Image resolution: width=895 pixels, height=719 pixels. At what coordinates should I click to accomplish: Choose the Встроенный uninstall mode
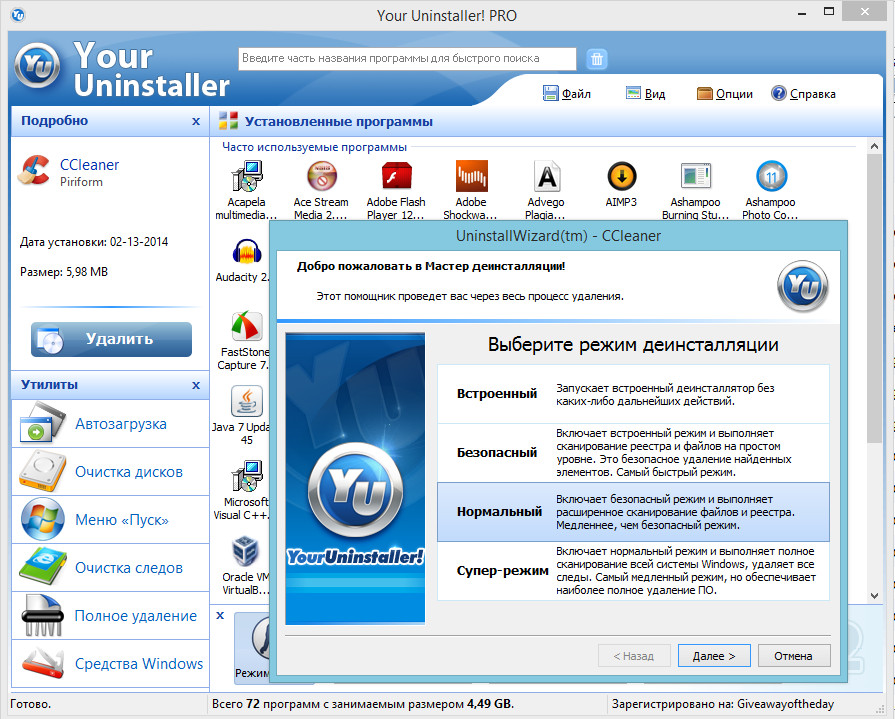(633, 394)
